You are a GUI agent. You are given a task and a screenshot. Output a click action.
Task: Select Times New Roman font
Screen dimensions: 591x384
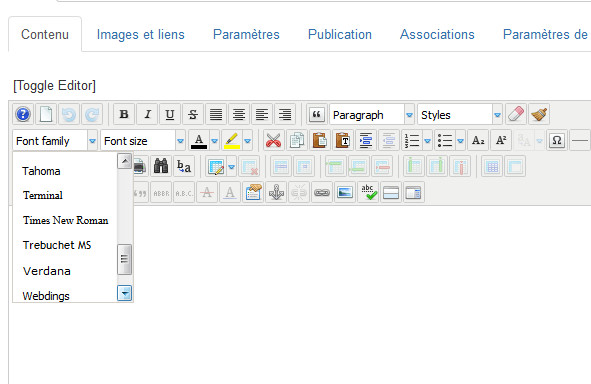coord(65,220)
